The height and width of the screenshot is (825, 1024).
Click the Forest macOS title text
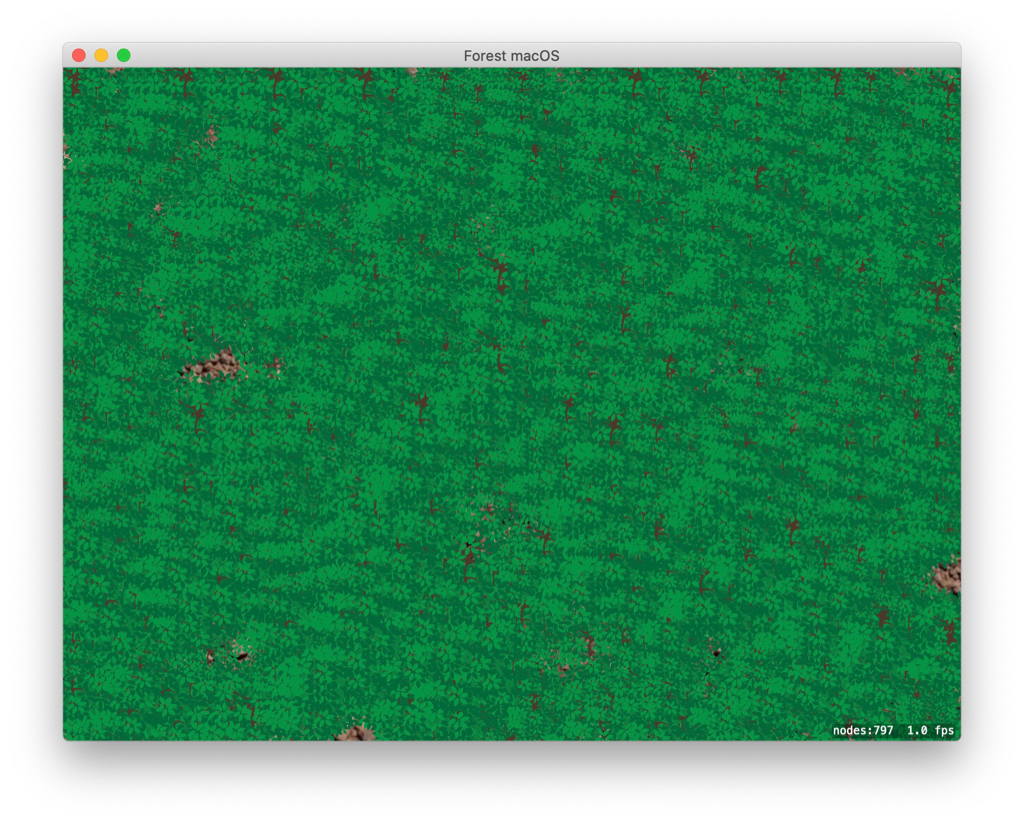point(511,56)
